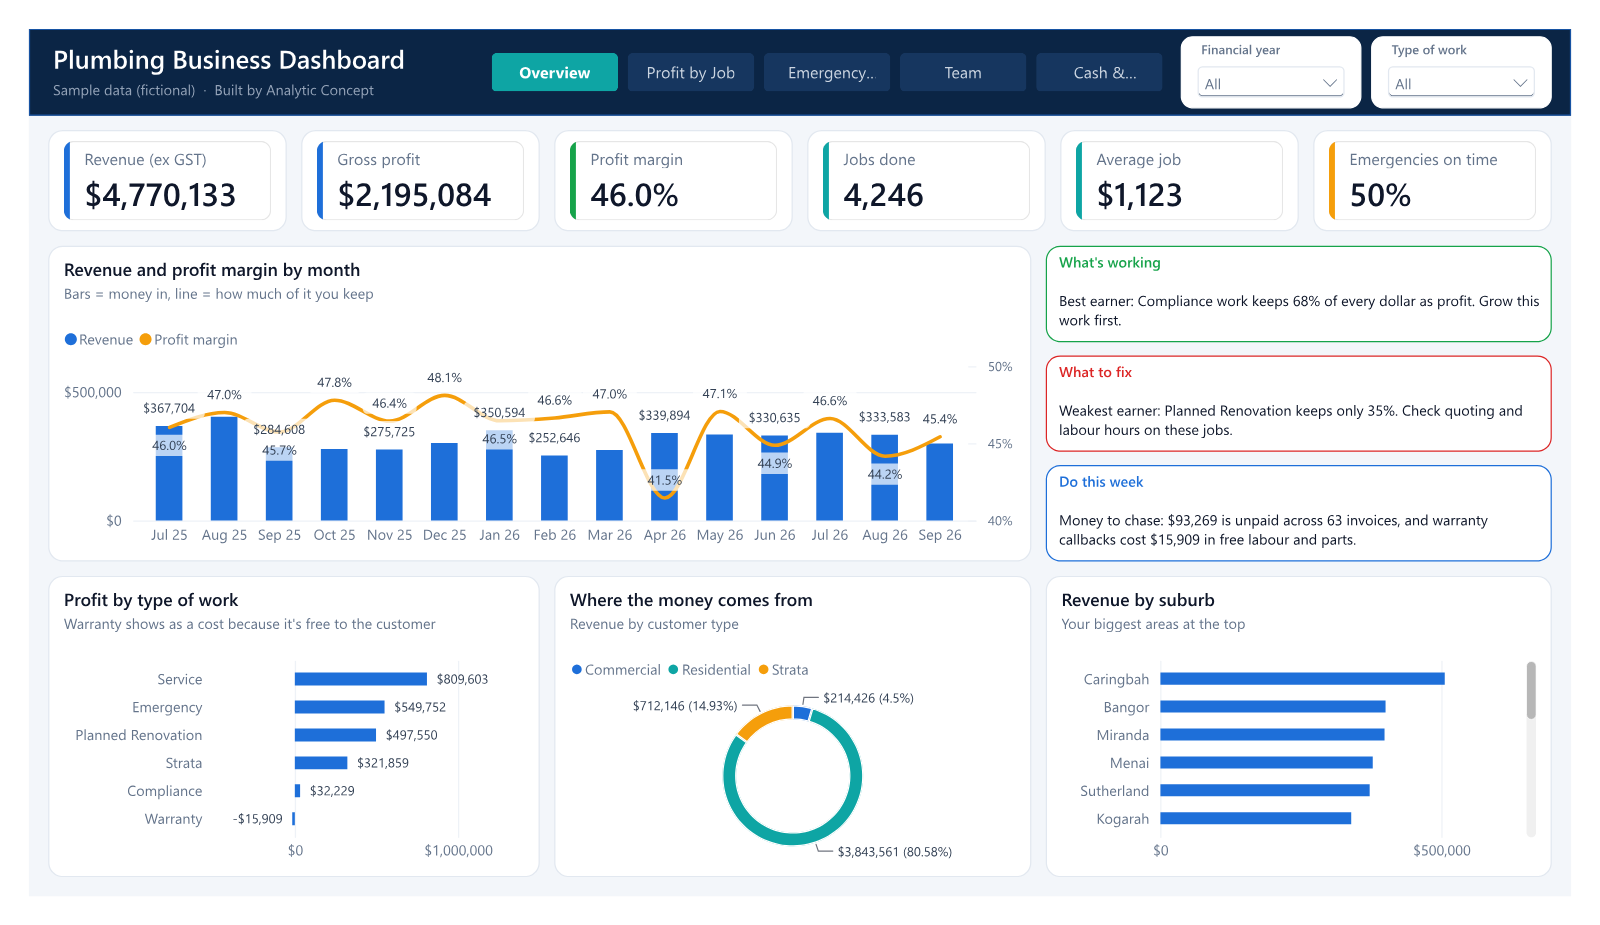Click the Service bar in the profit chart
This screenshot has height=925, width=1600.
pos(361,679)
